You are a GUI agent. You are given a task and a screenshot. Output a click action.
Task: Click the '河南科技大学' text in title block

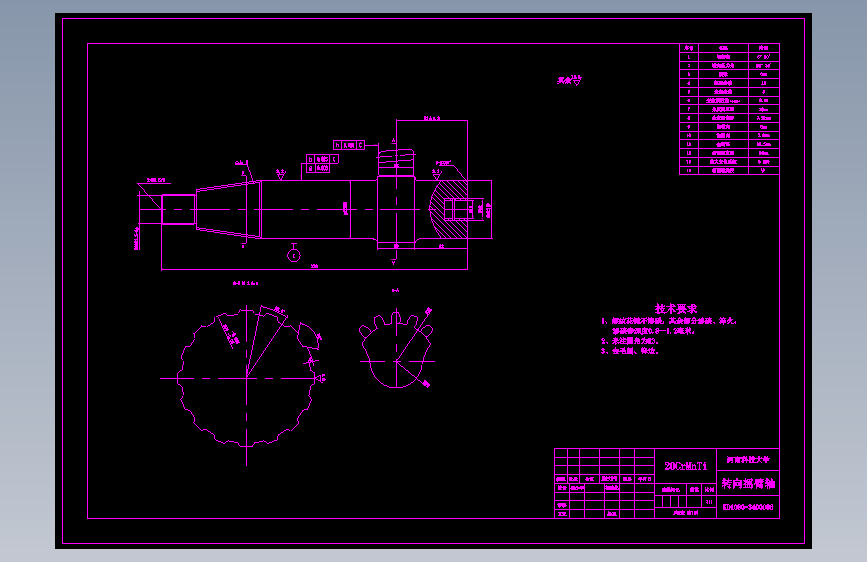(x=748, y=460)
